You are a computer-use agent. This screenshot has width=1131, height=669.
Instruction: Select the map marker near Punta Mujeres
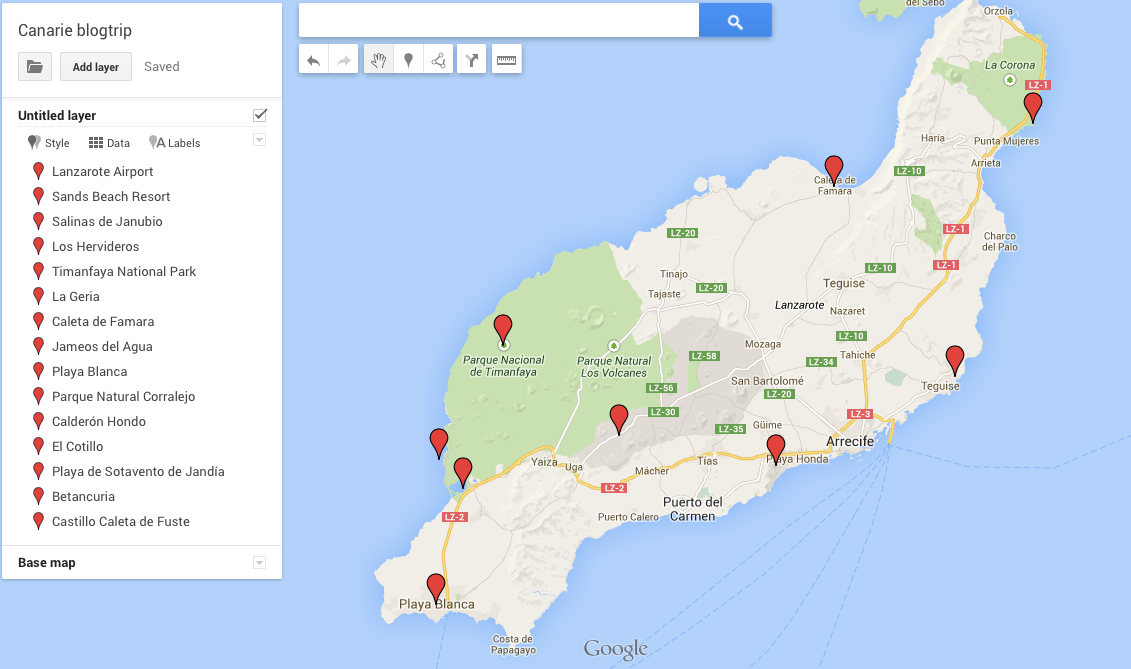tap(1033, 107)
